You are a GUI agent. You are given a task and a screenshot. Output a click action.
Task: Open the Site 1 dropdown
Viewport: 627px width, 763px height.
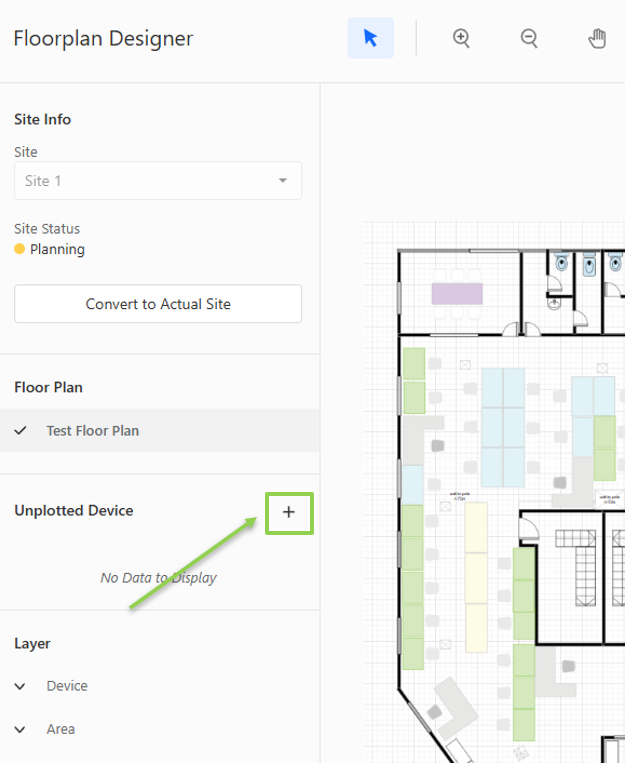[x=158, y=181]
